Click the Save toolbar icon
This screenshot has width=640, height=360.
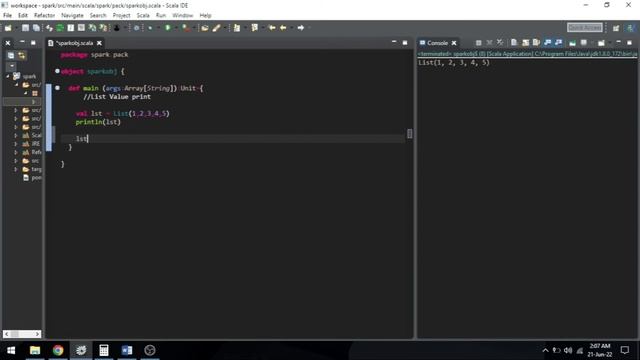coord(25,28)
